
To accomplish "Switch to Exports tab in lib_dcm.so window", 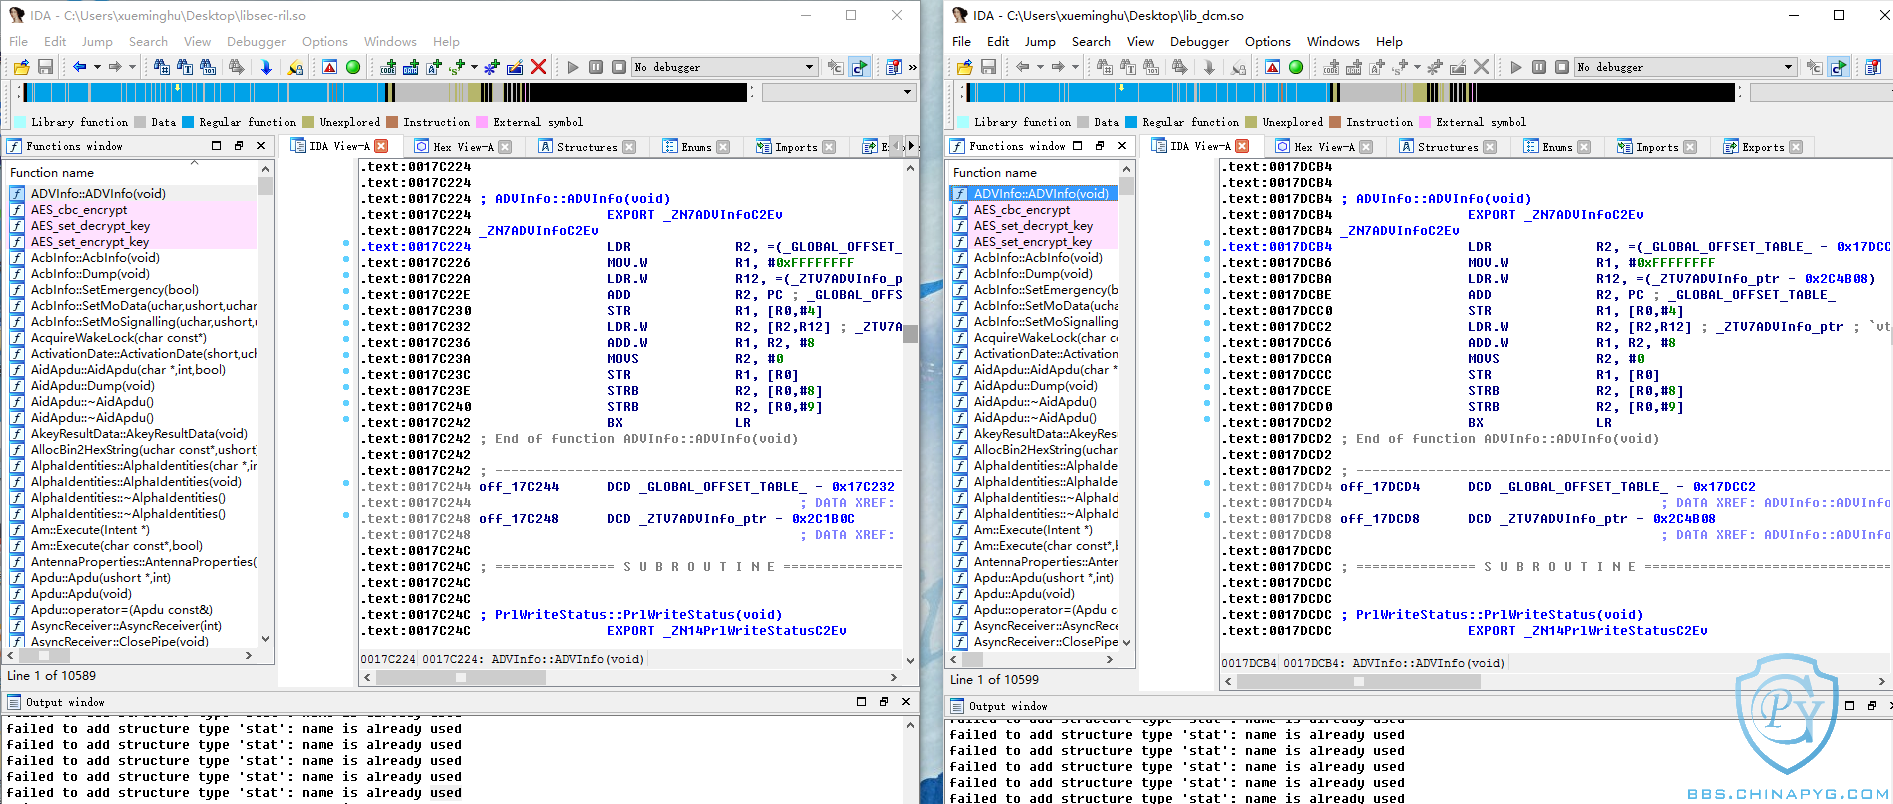I will [1762, 147].
